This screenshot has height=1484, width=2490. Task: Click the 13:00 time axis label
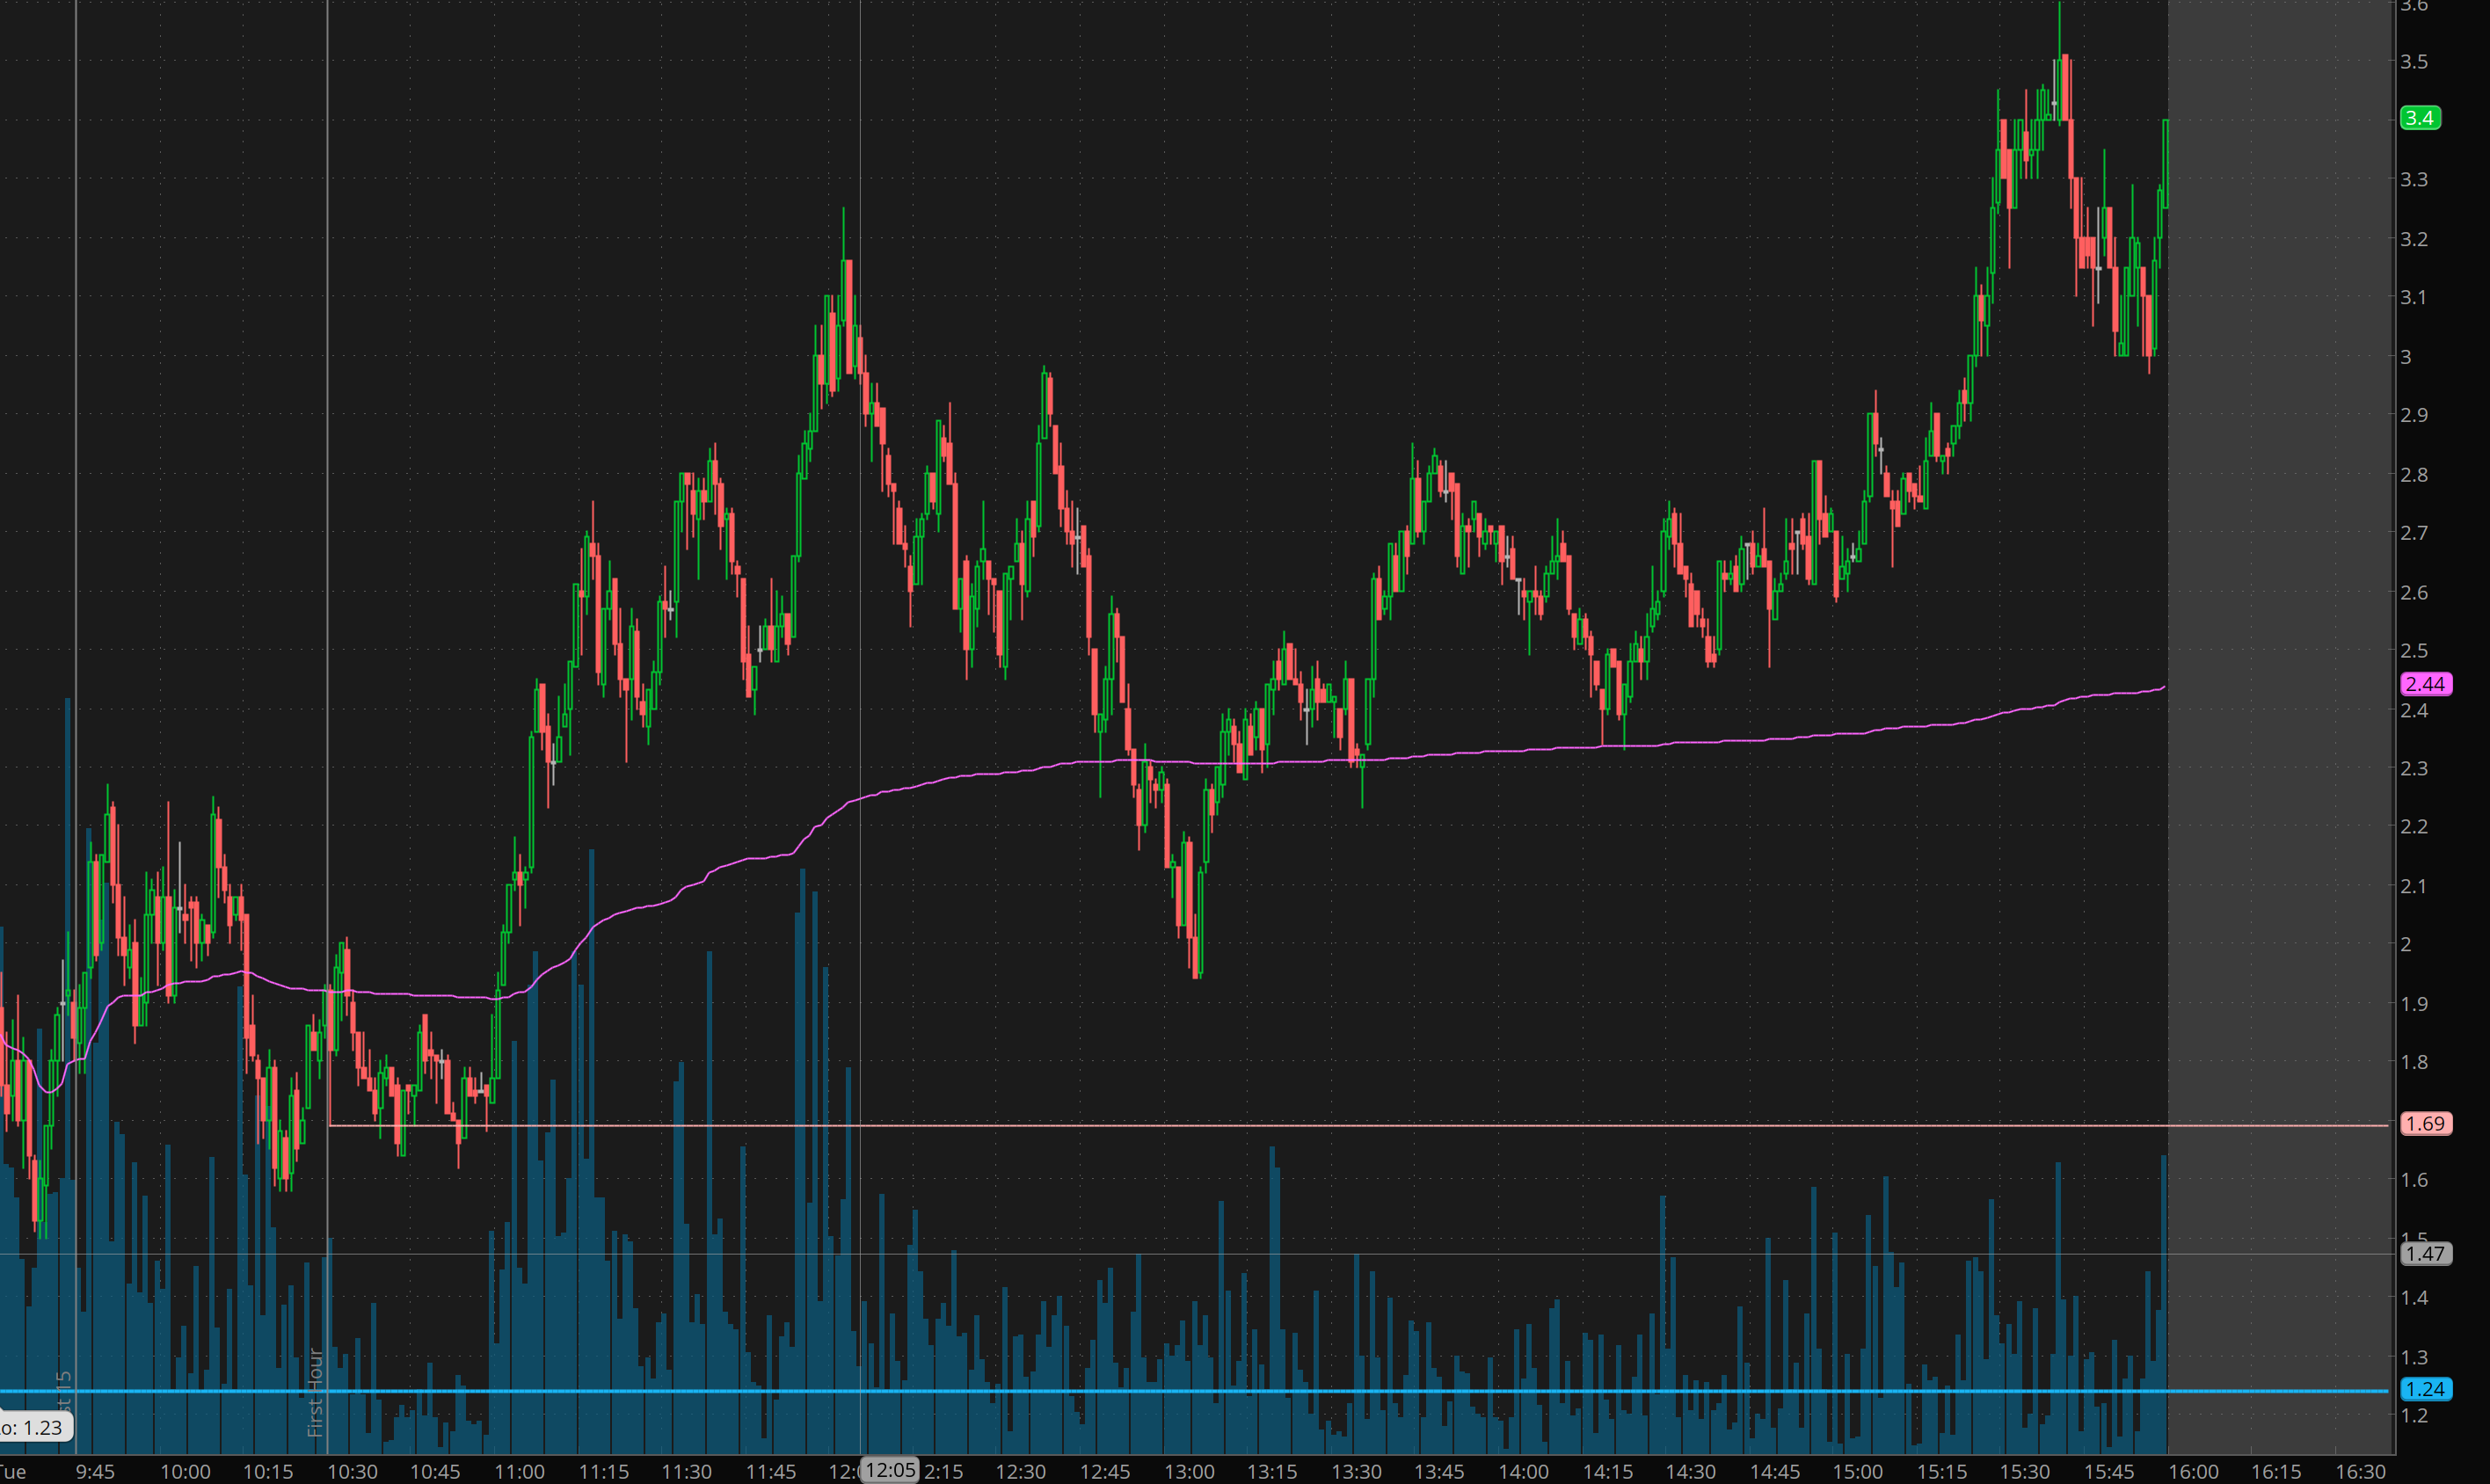[1189, 1471]
